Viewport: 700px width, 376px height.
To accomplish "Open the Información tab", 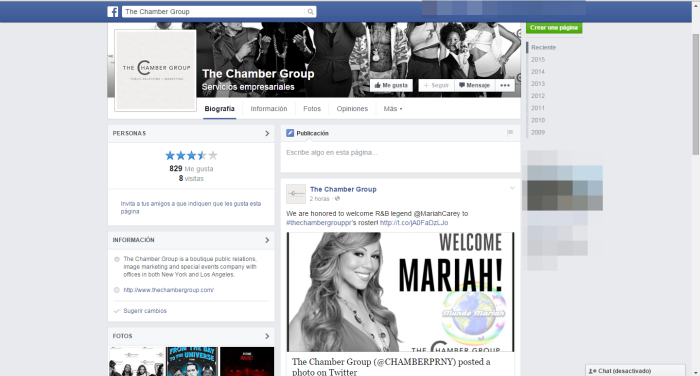I will [269, 109].
